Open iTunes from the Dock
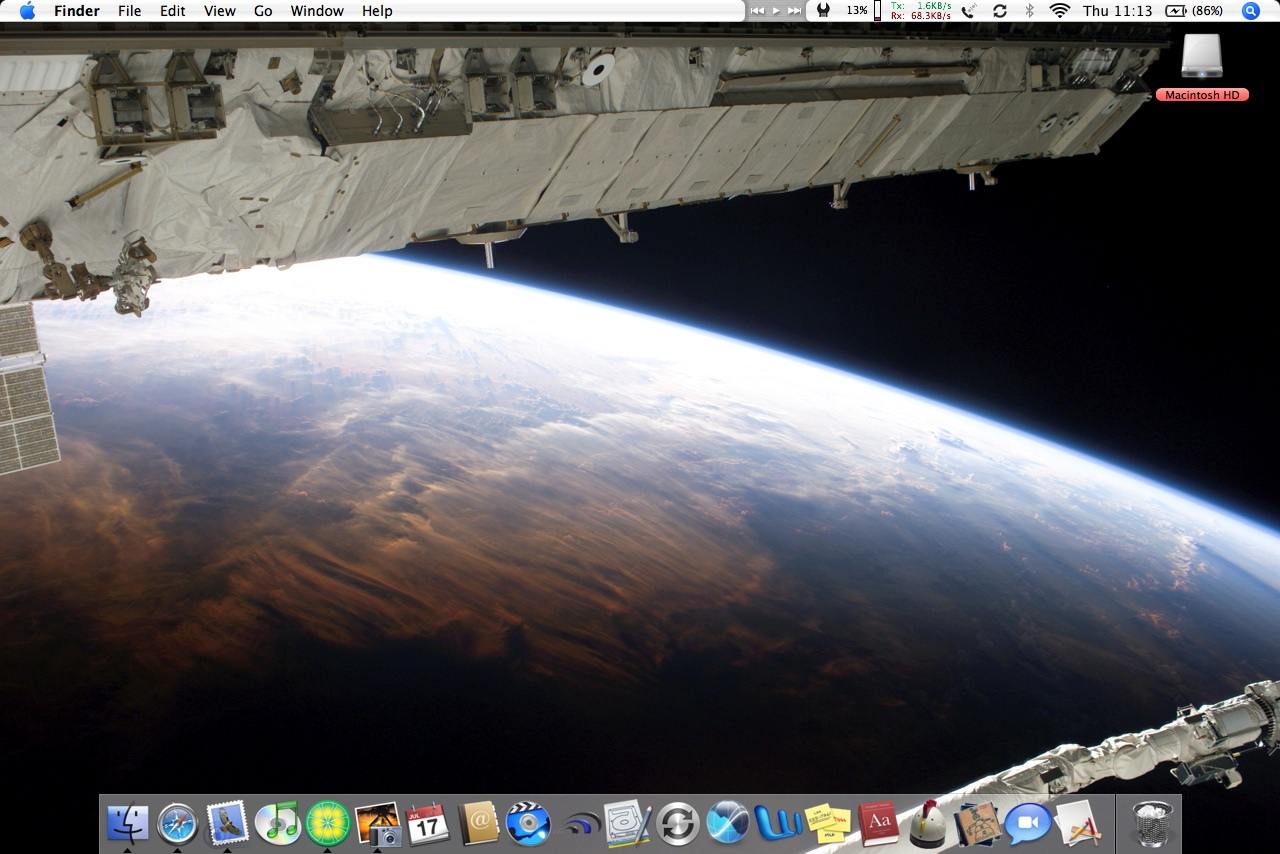1280x854 pixels. click(x=278, y=824)
